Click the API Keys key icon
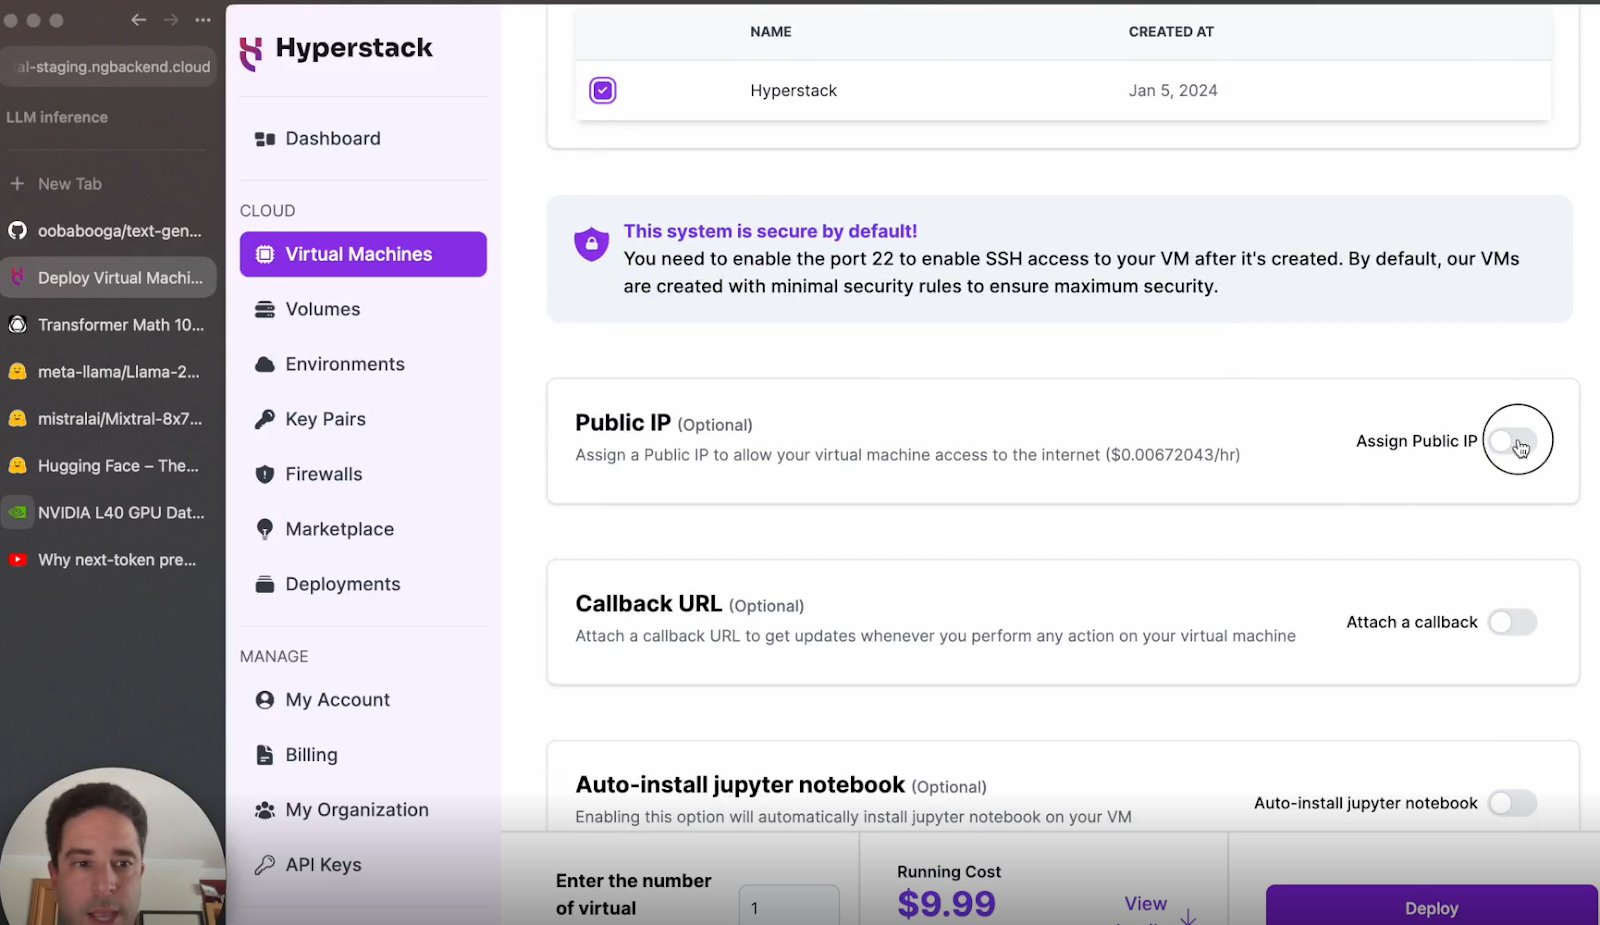The width and height of the screenshot is (1600, 925). (265, 865)
